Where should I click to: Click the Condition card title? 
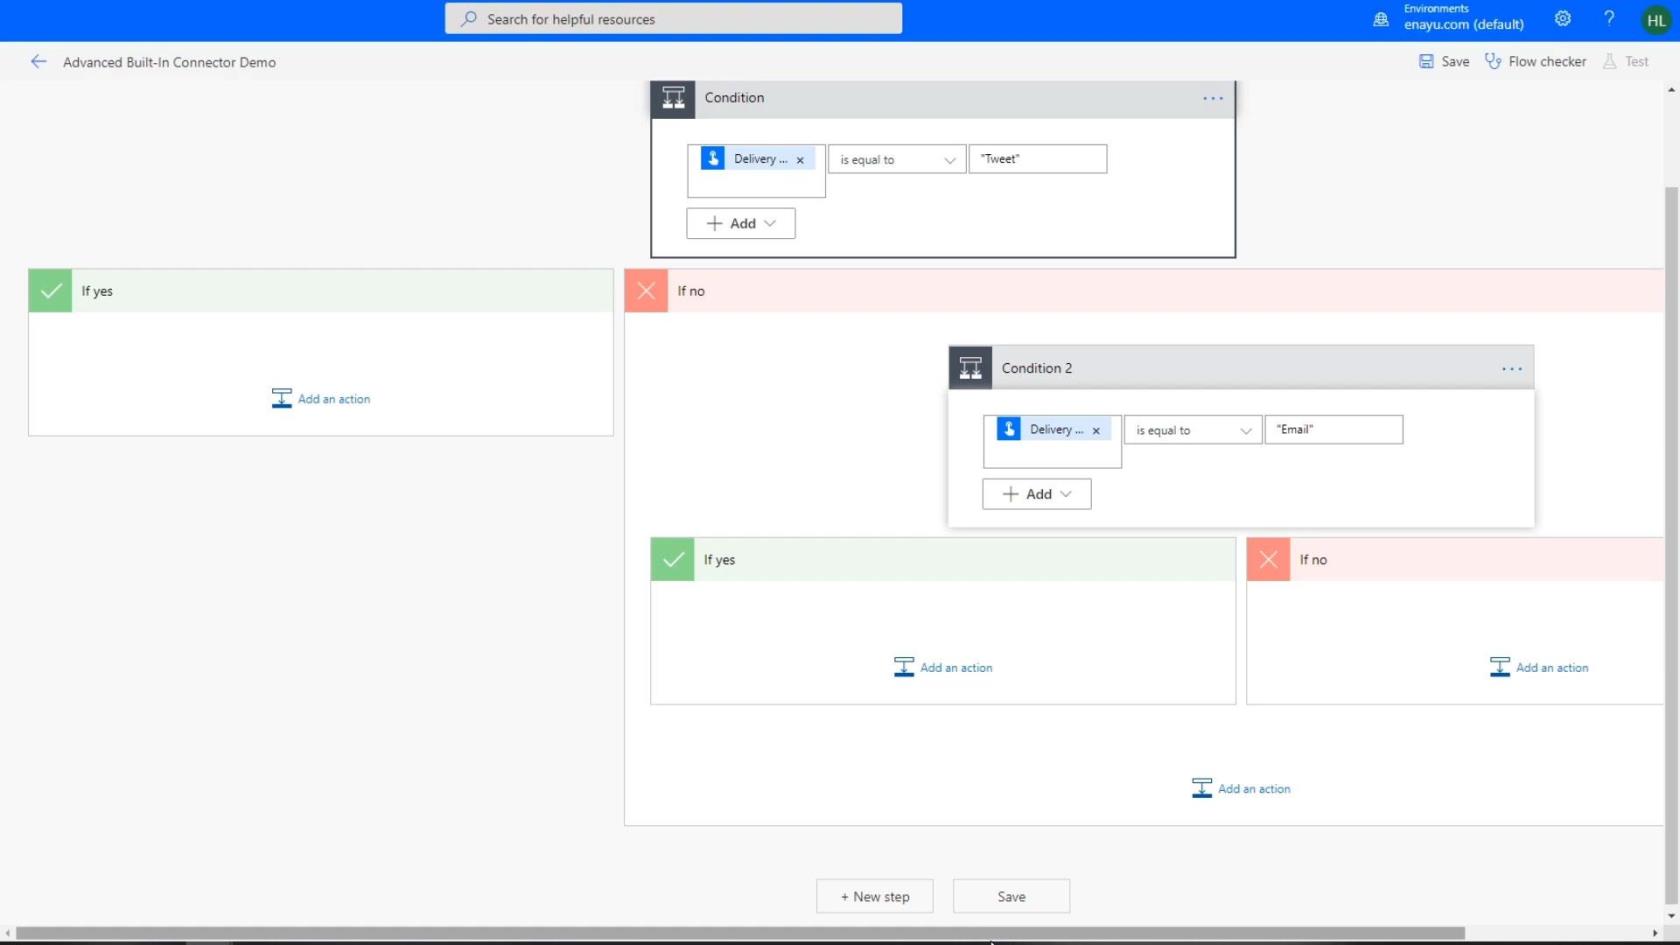point(734,98)
